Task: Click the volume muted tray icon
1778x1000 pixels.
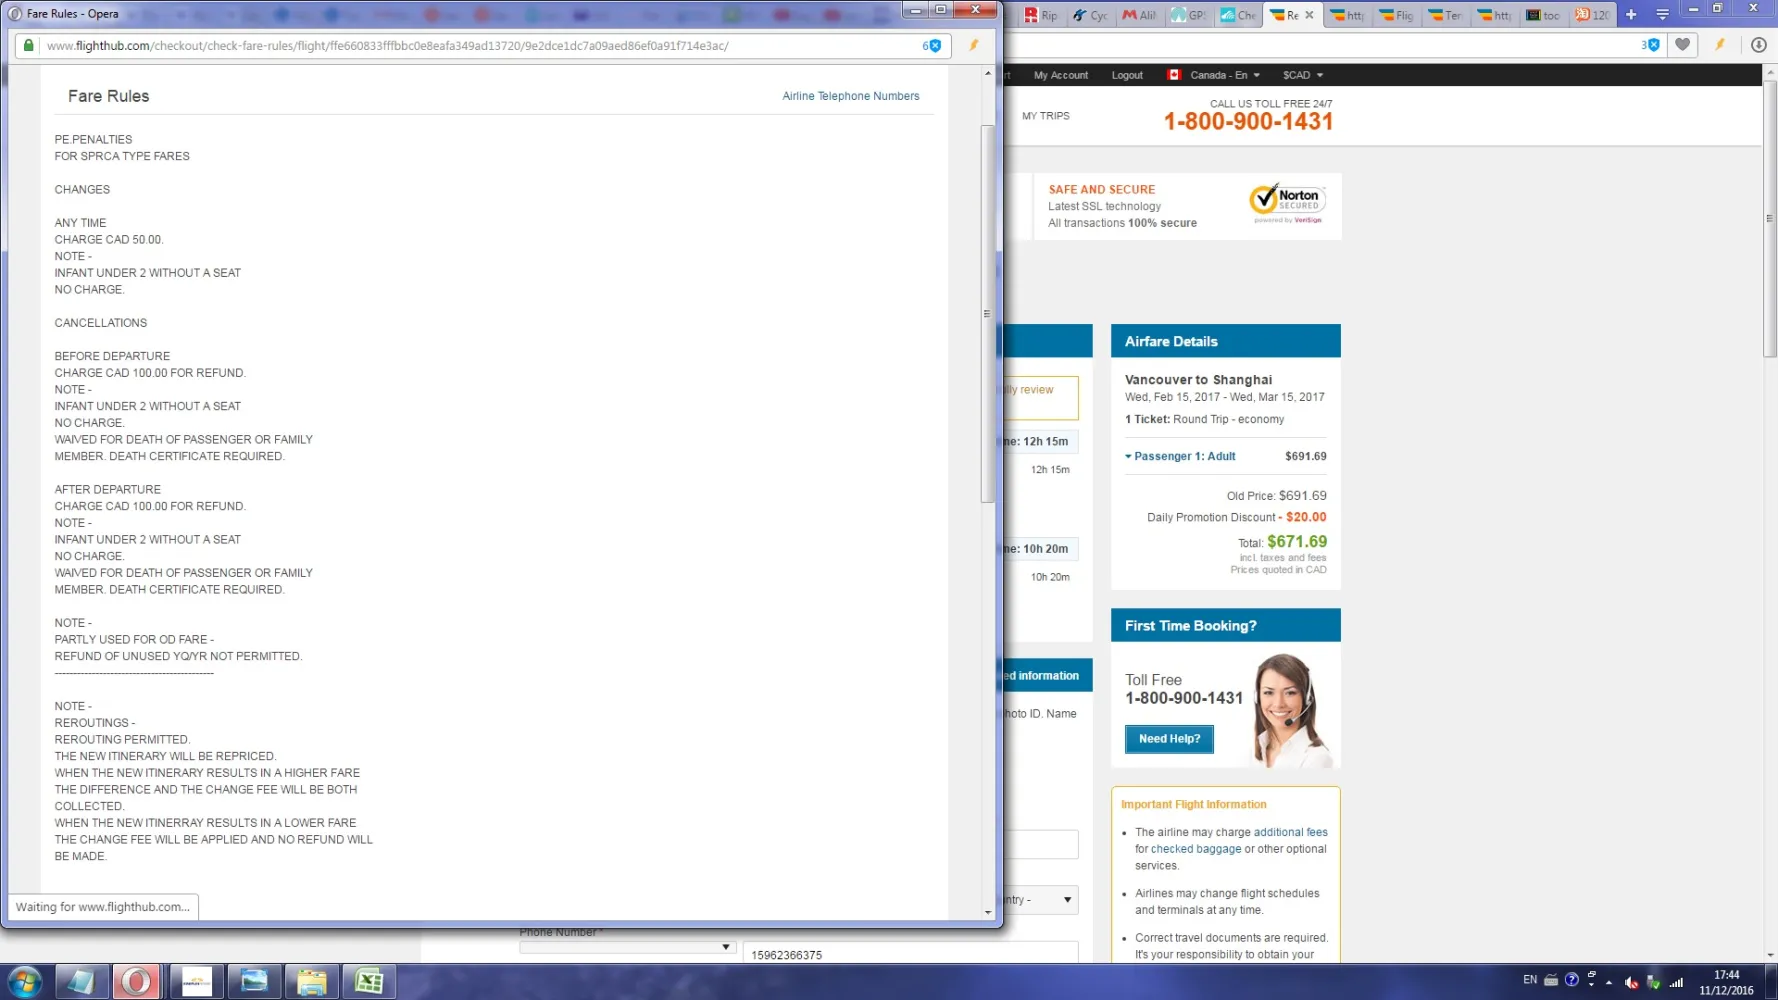Action: point(1631,982)
